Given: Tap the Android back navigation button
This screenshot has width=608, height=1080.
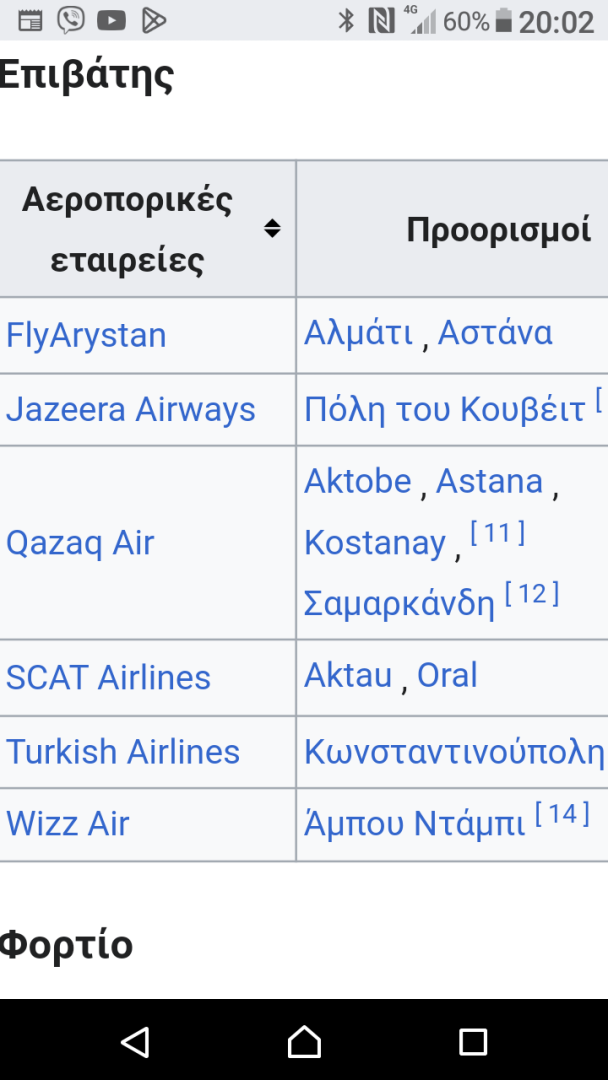Looking at the screenshot, I should point(135,1041).
